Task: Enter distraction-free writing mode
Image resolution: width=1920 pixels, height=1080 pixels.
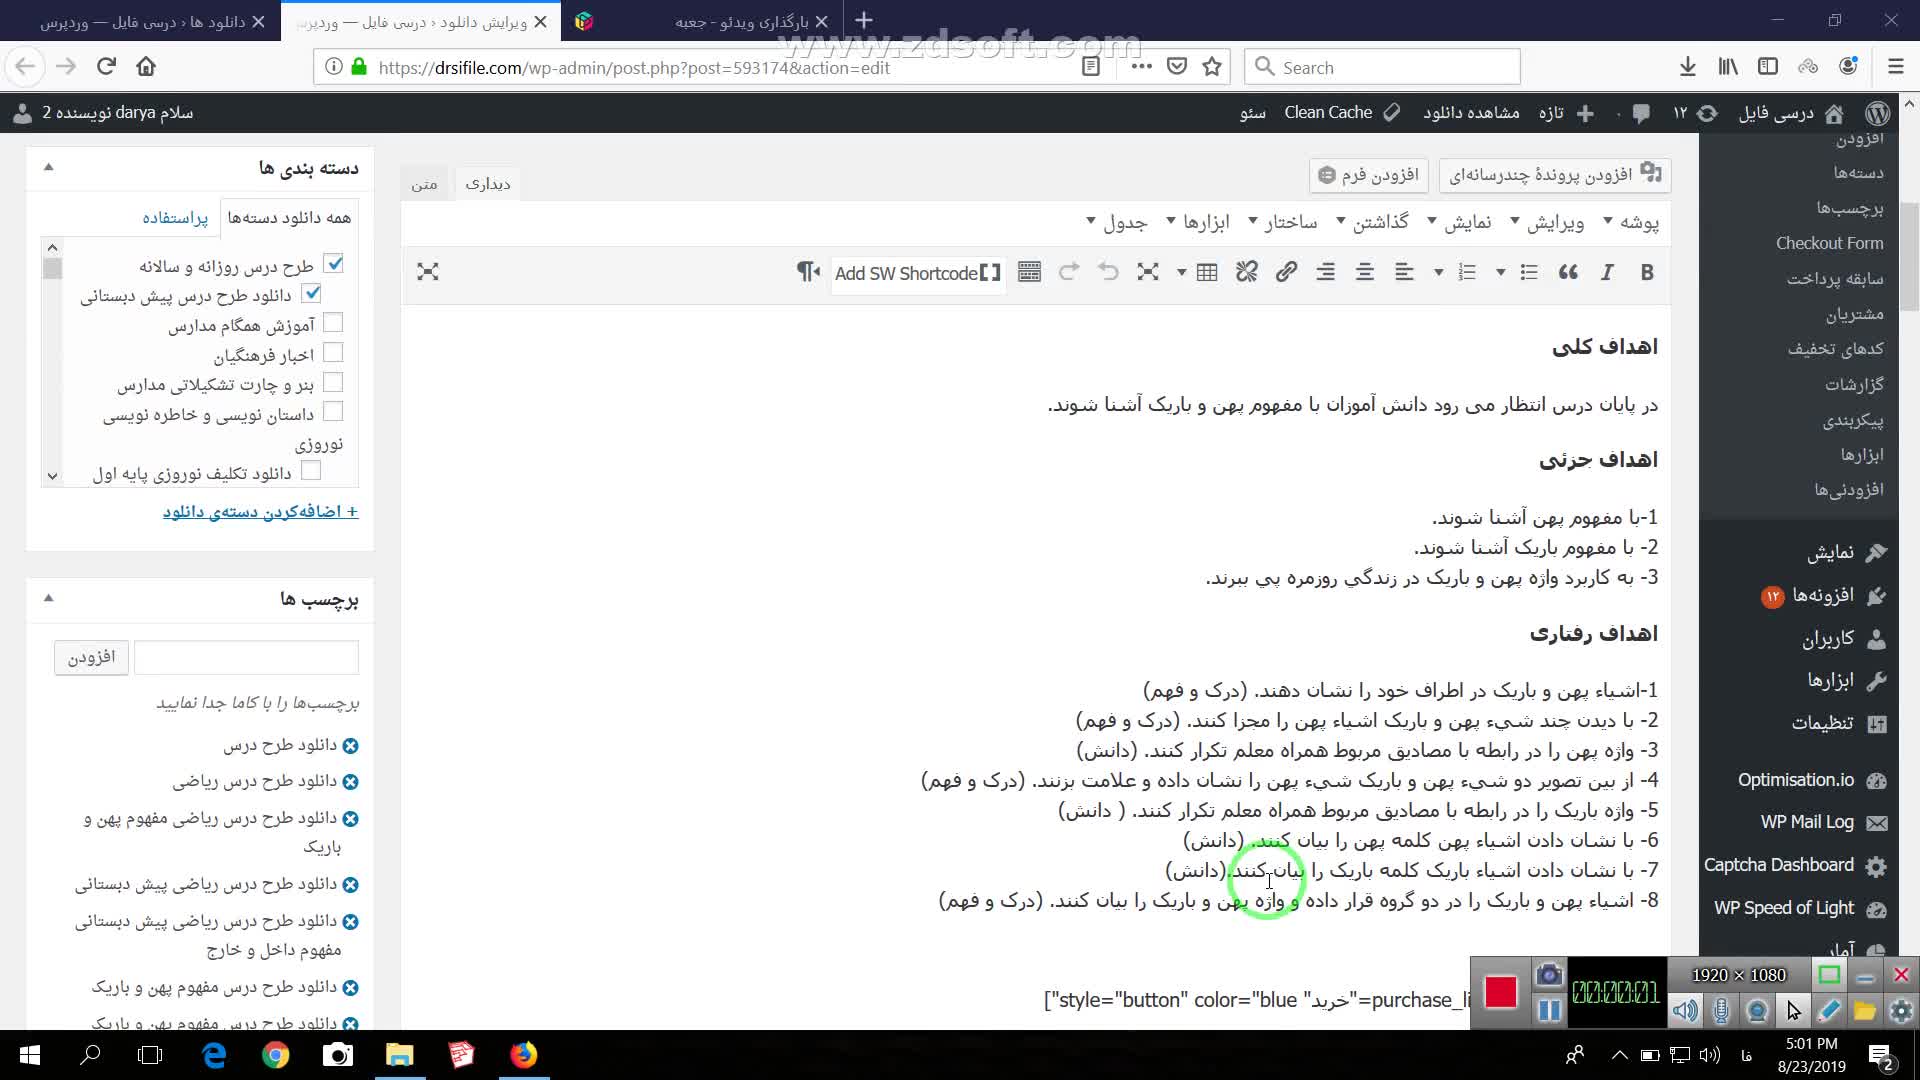Action: pyautogui.click(x=428, y=272)
